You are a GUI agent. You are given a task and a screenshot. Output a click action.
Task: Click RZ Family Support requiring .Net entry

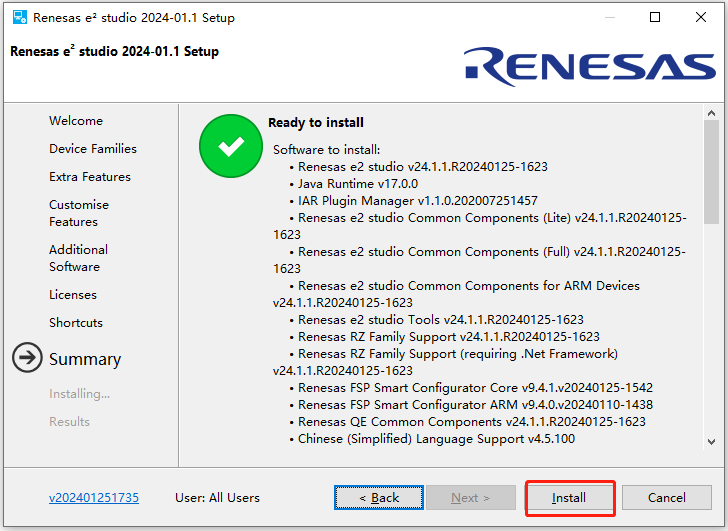coord(446,362)
